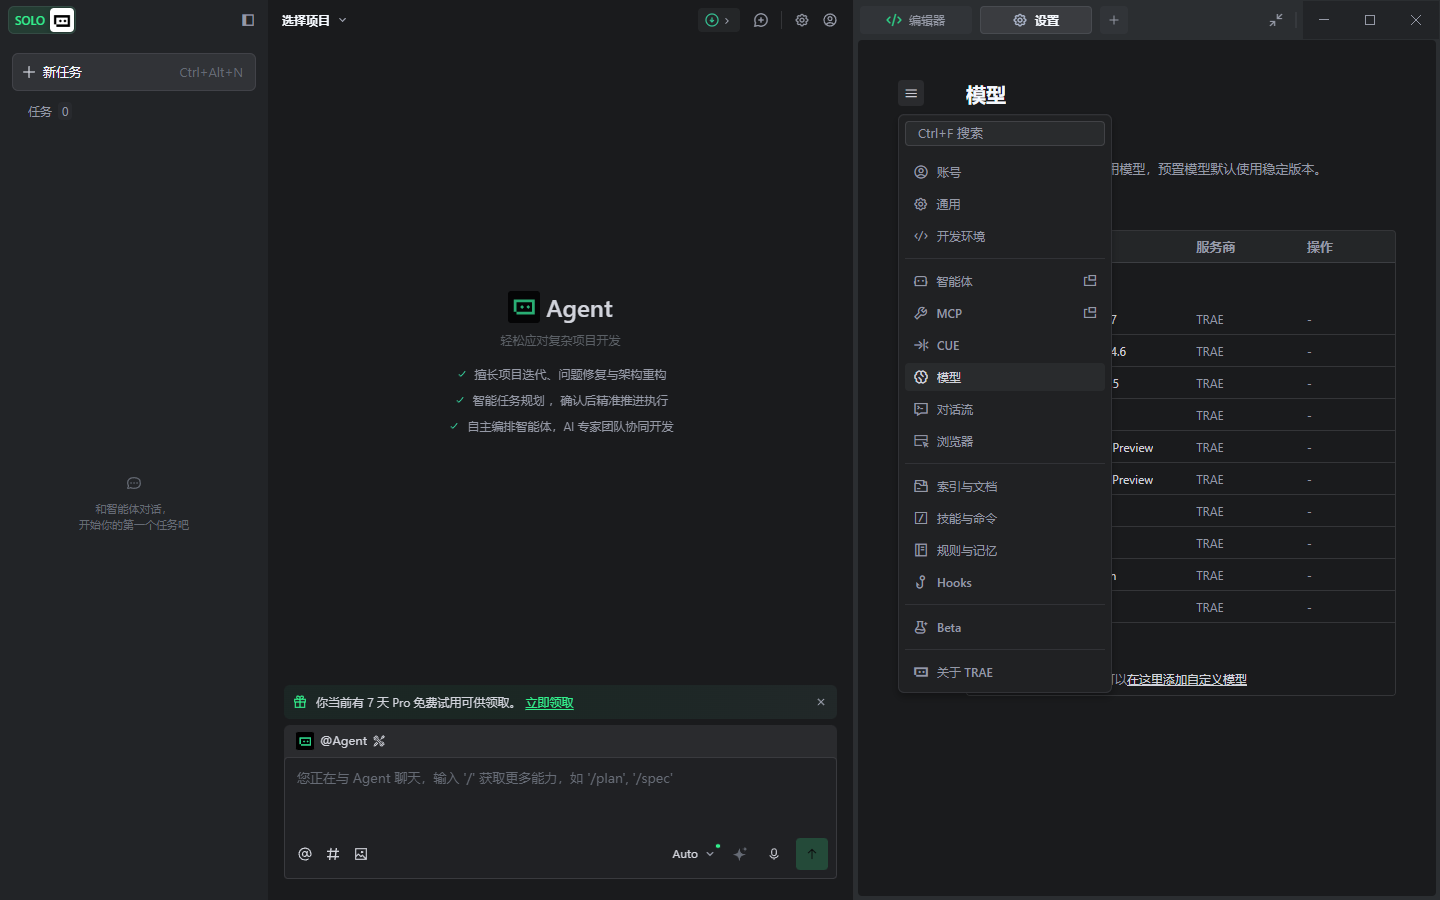Attach an image with picture icon
Screen dimensions: 1440x900
point(361,854)
